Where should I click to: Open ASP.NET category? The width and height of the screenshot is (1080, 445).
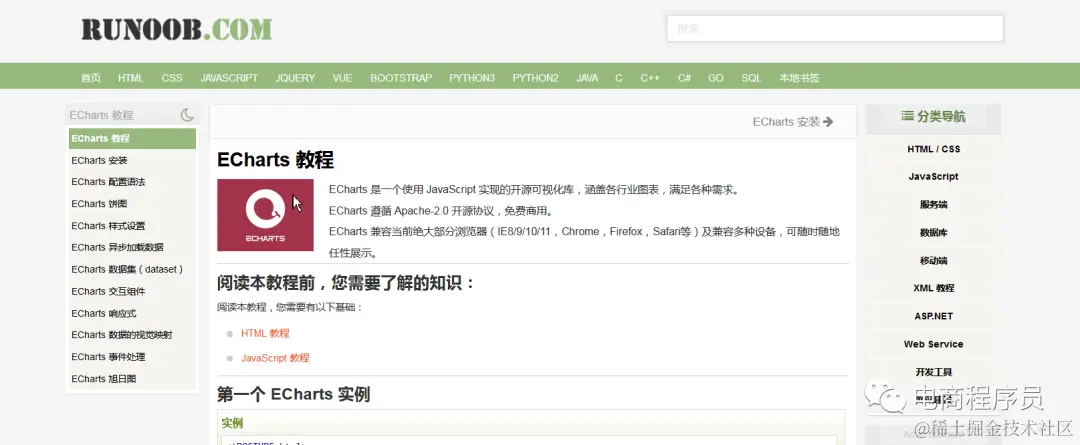(x=933, y=316)
